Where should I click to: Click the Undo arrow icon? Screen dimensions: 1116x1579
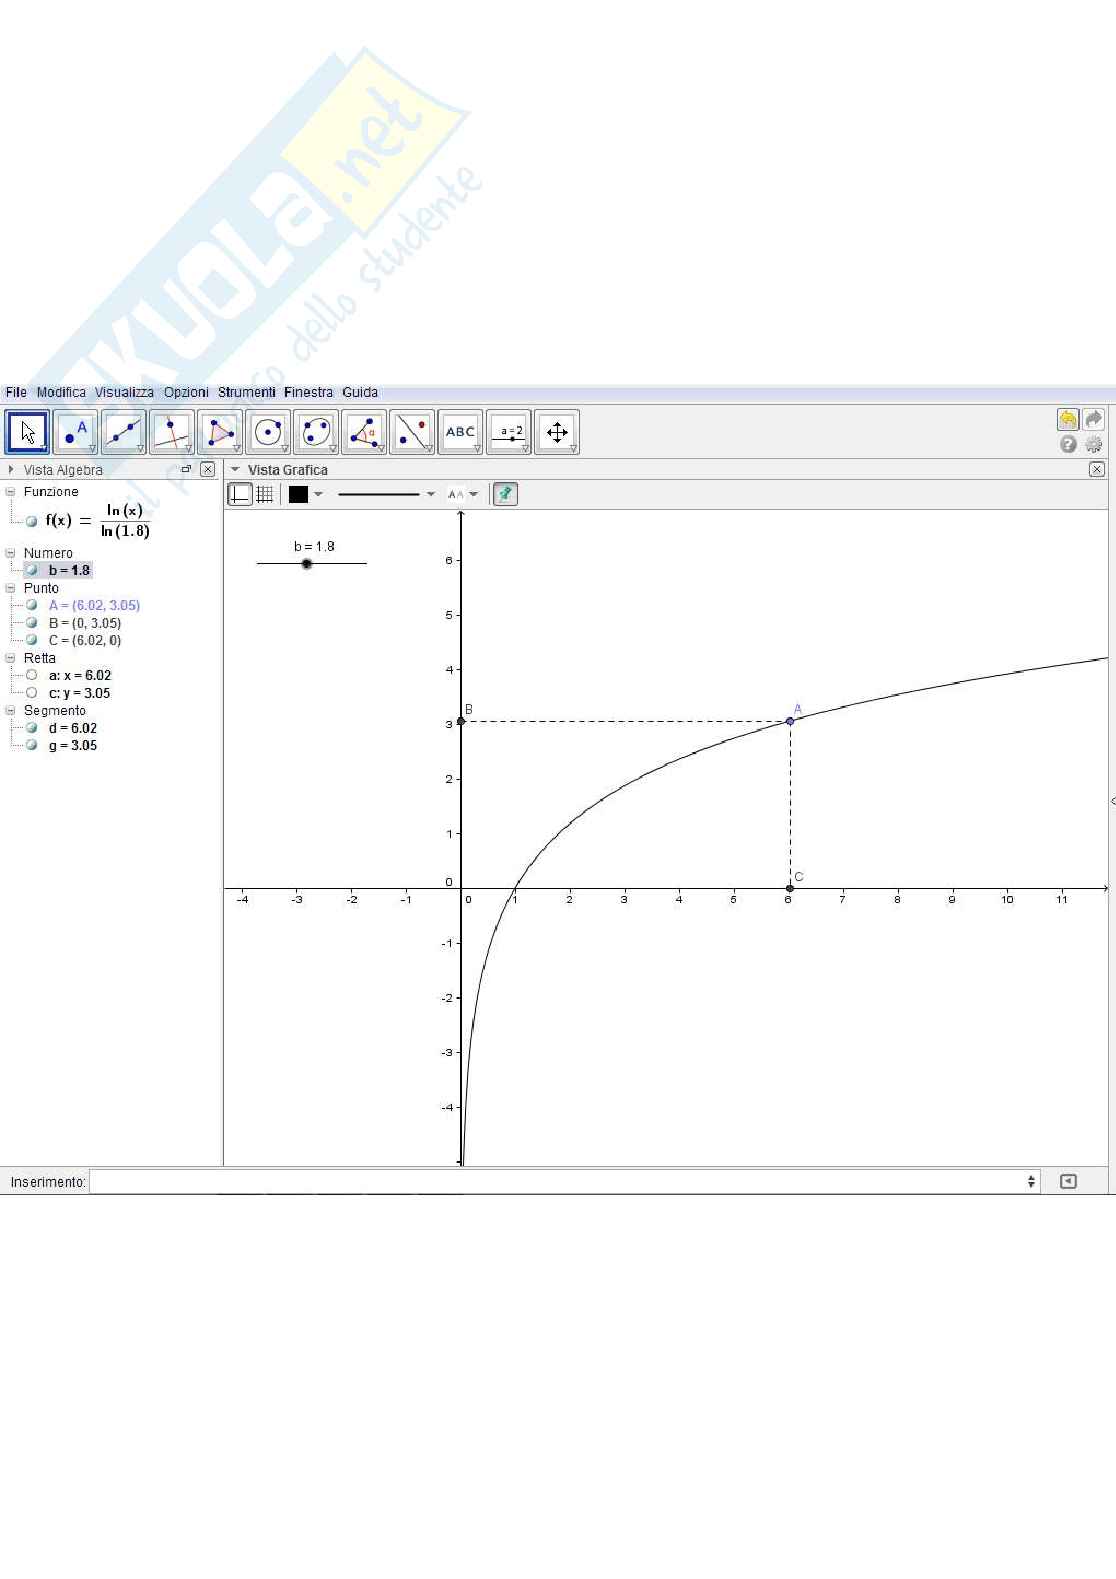click(x=1068, y=420)
